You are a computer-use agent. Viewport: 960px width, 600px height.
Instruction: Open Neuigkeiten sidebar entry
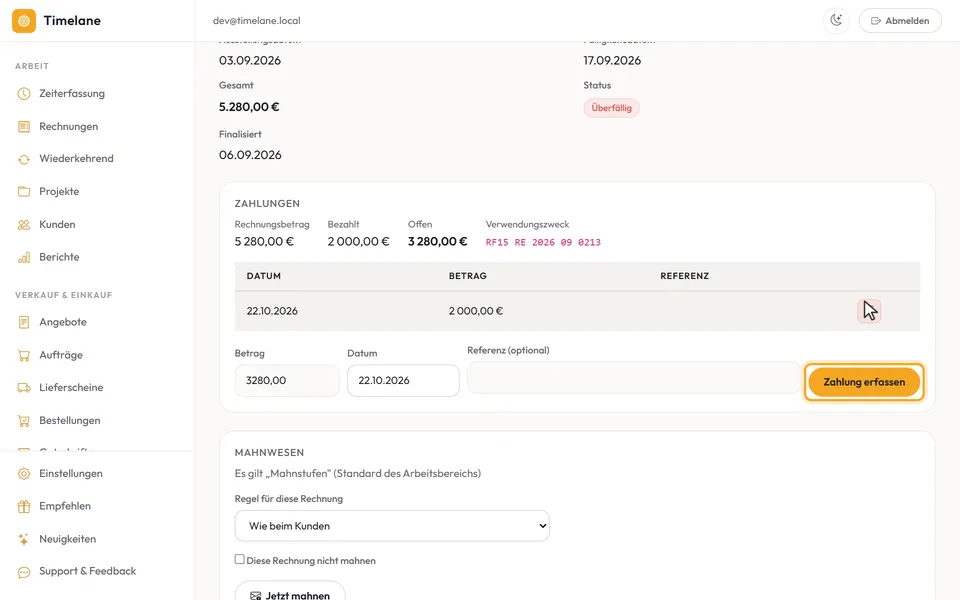tap(67, 539)
